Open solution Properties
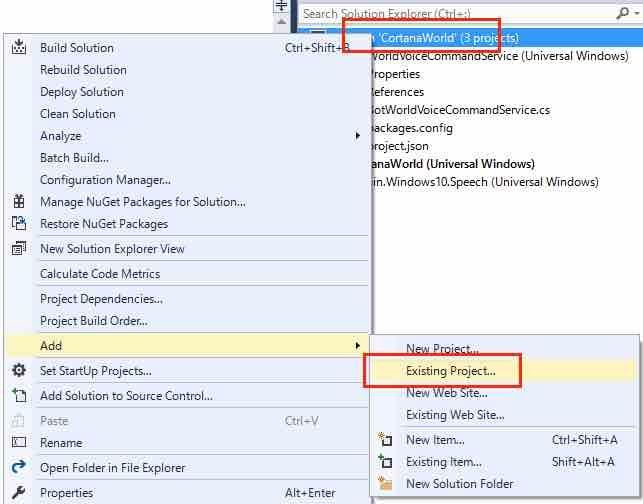Image resolution: width=643 pixels, height=504 pixels. [x=187, y=493]
